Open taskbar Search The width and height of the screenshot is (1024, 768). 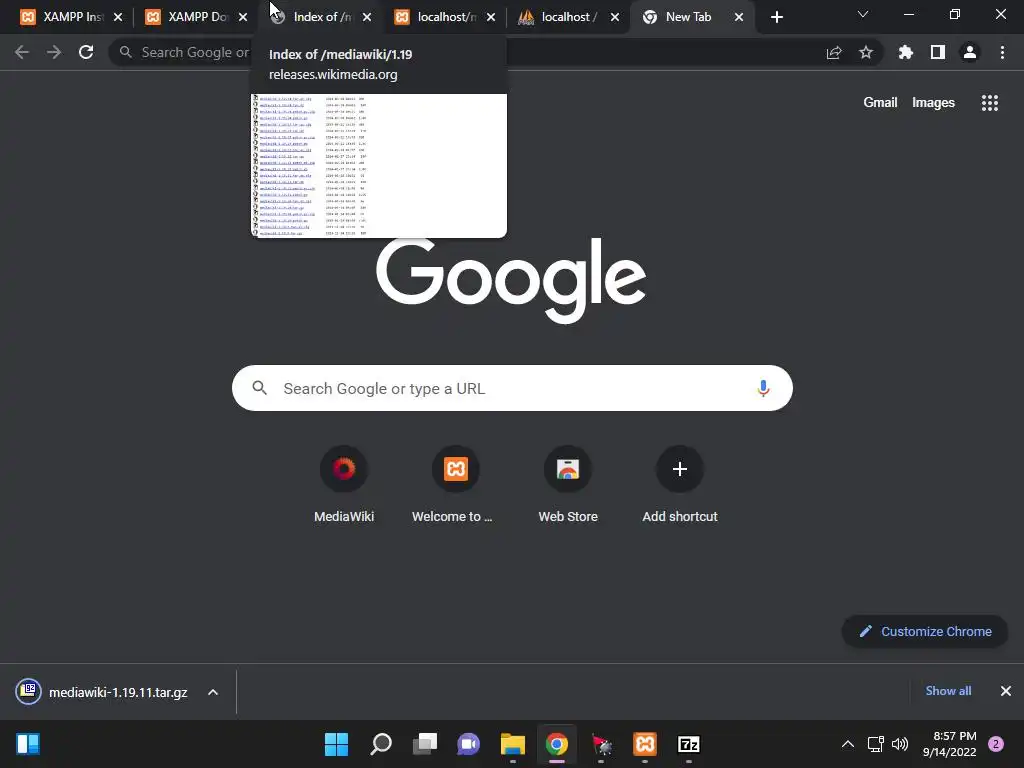click(381, 744)
